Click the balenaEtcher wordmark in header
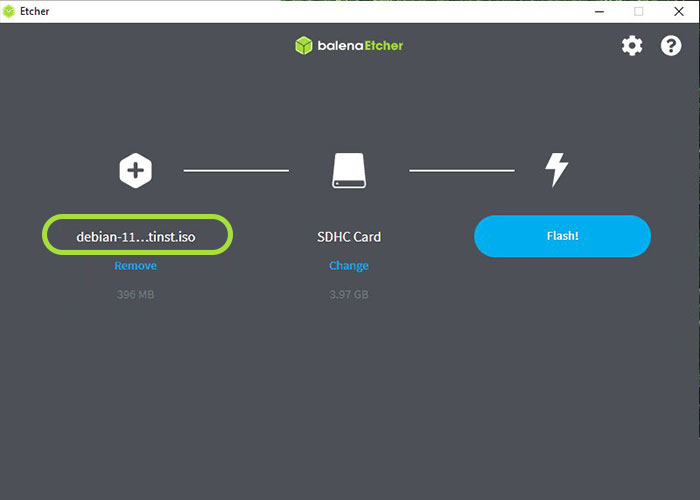This screenshot has height=500, width=700. 361,46
